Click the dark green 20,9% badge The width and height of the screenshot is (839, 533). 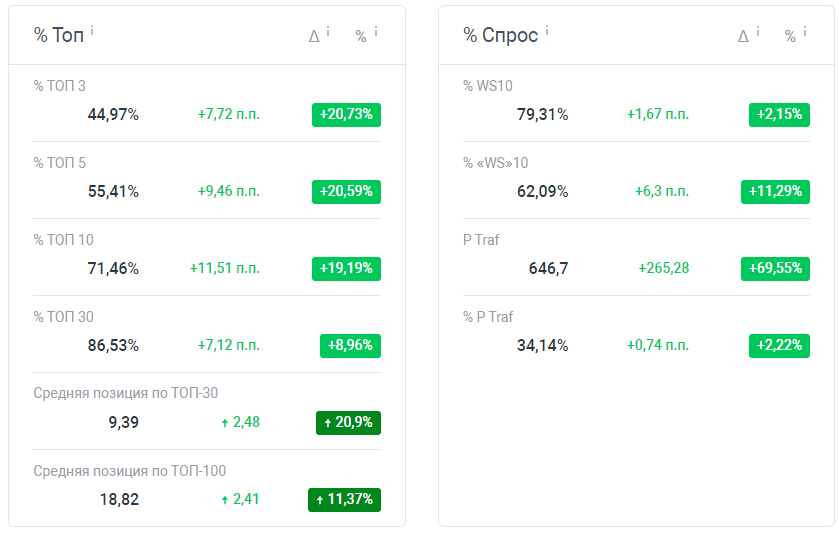348,423
